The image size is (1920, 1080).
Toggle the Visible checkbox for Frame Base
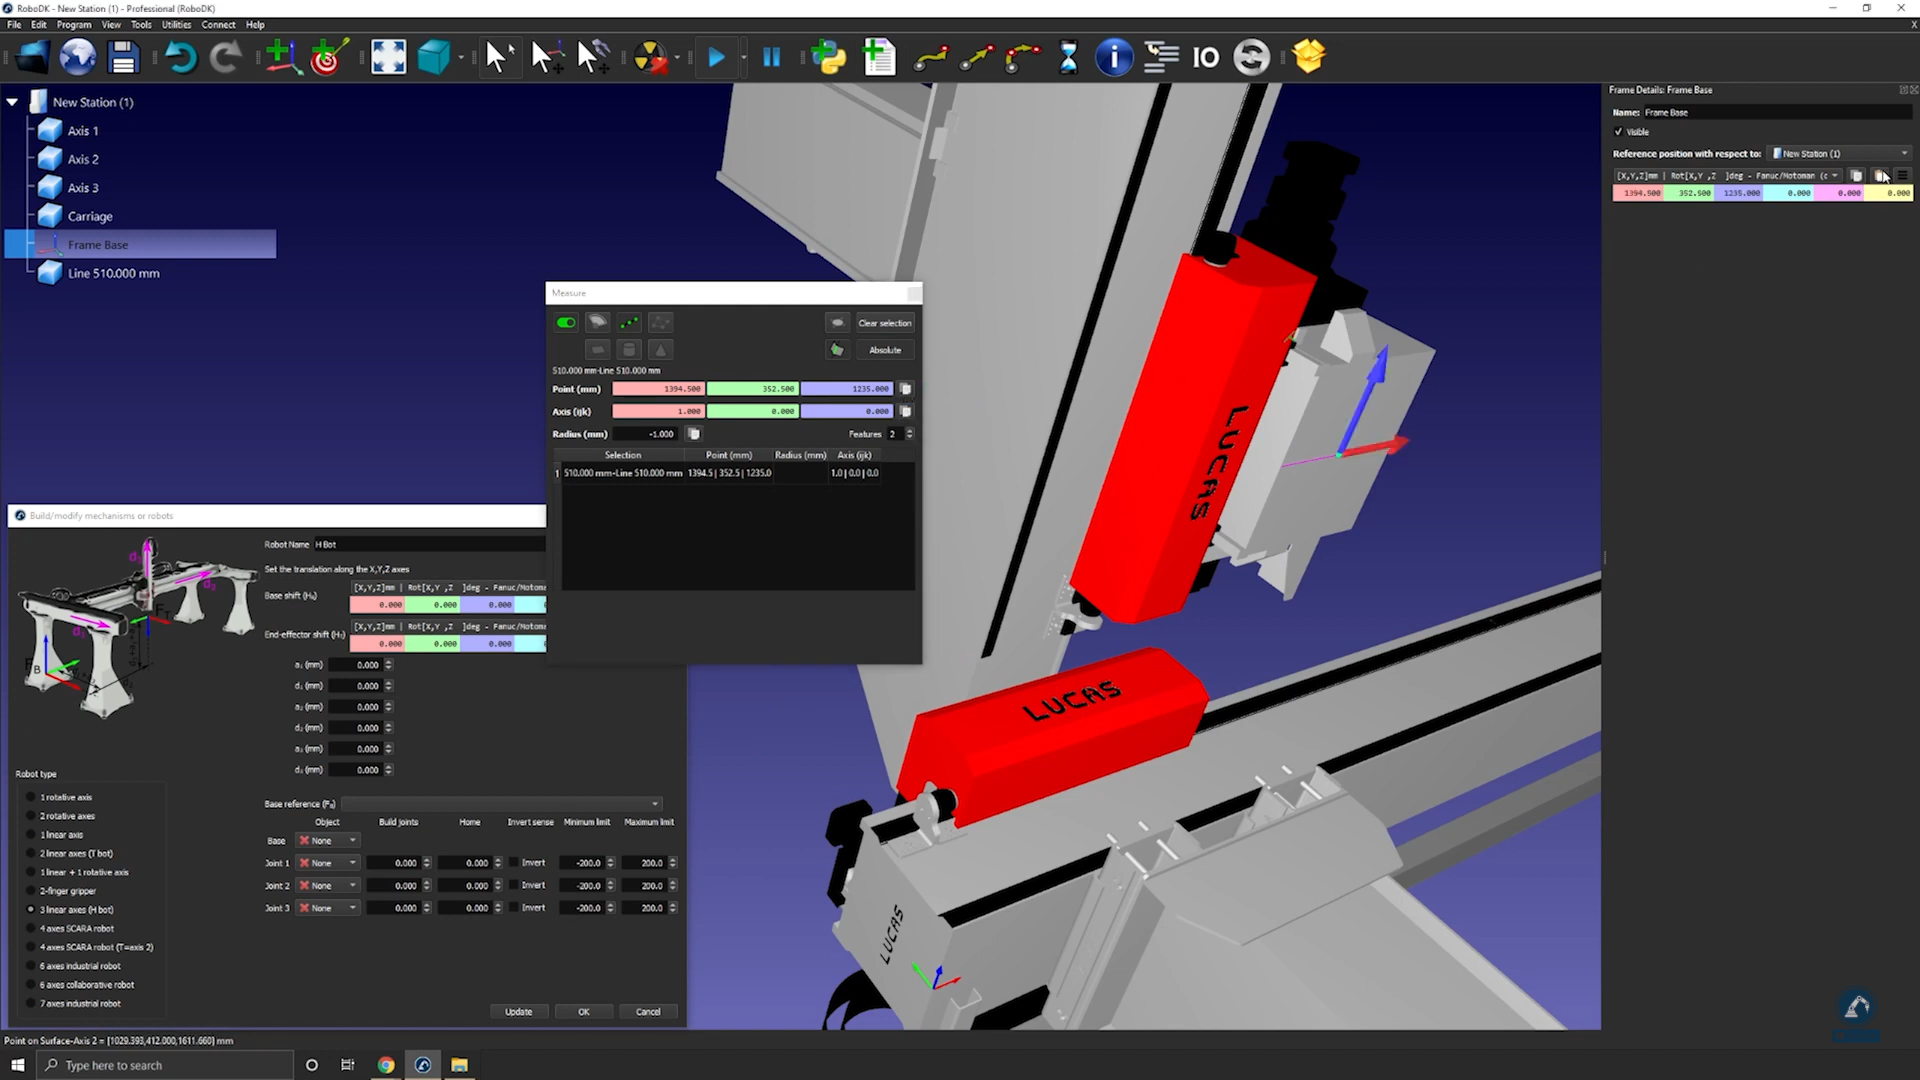[x=1619, y=132]
